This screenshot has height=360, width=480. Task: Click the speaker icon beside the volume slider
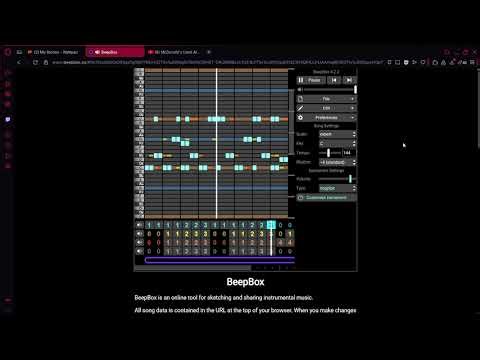pos(300,89)
